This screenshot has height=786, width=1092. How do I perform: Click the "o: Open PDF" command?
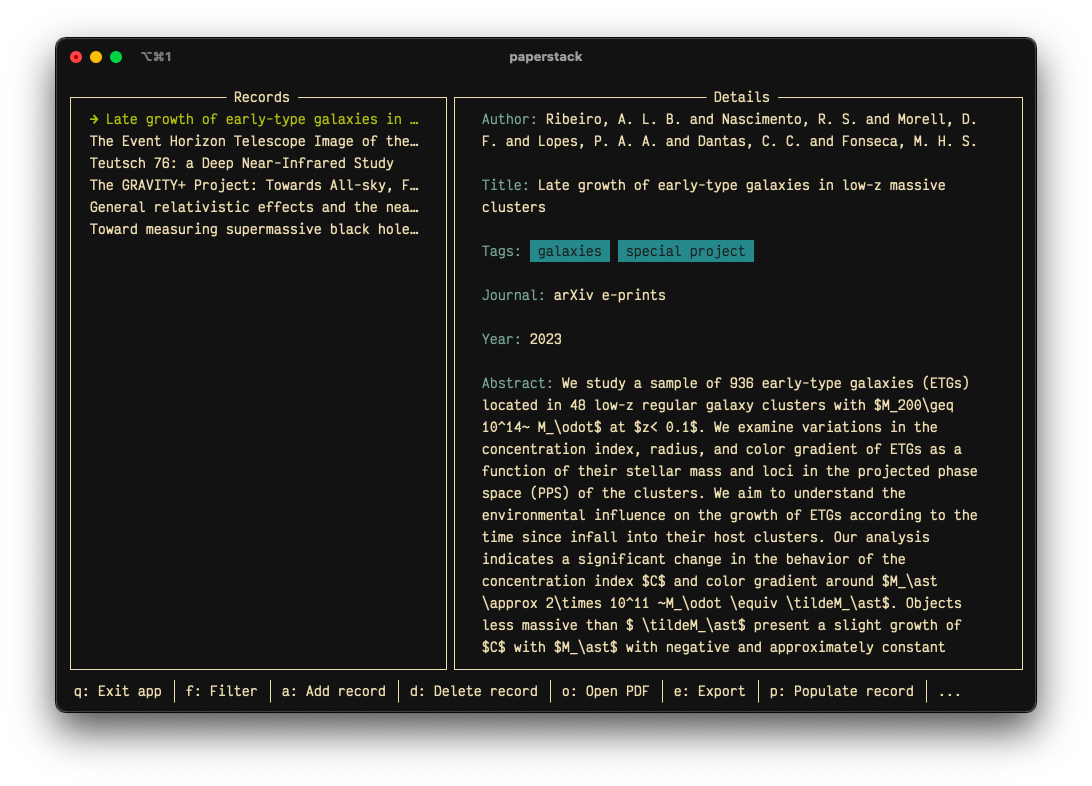[607, 691]
